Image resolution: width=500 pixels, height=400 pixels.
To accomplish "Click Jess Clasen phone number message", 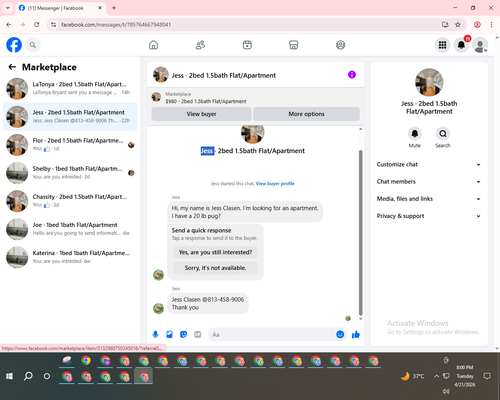I will point(208,303).
